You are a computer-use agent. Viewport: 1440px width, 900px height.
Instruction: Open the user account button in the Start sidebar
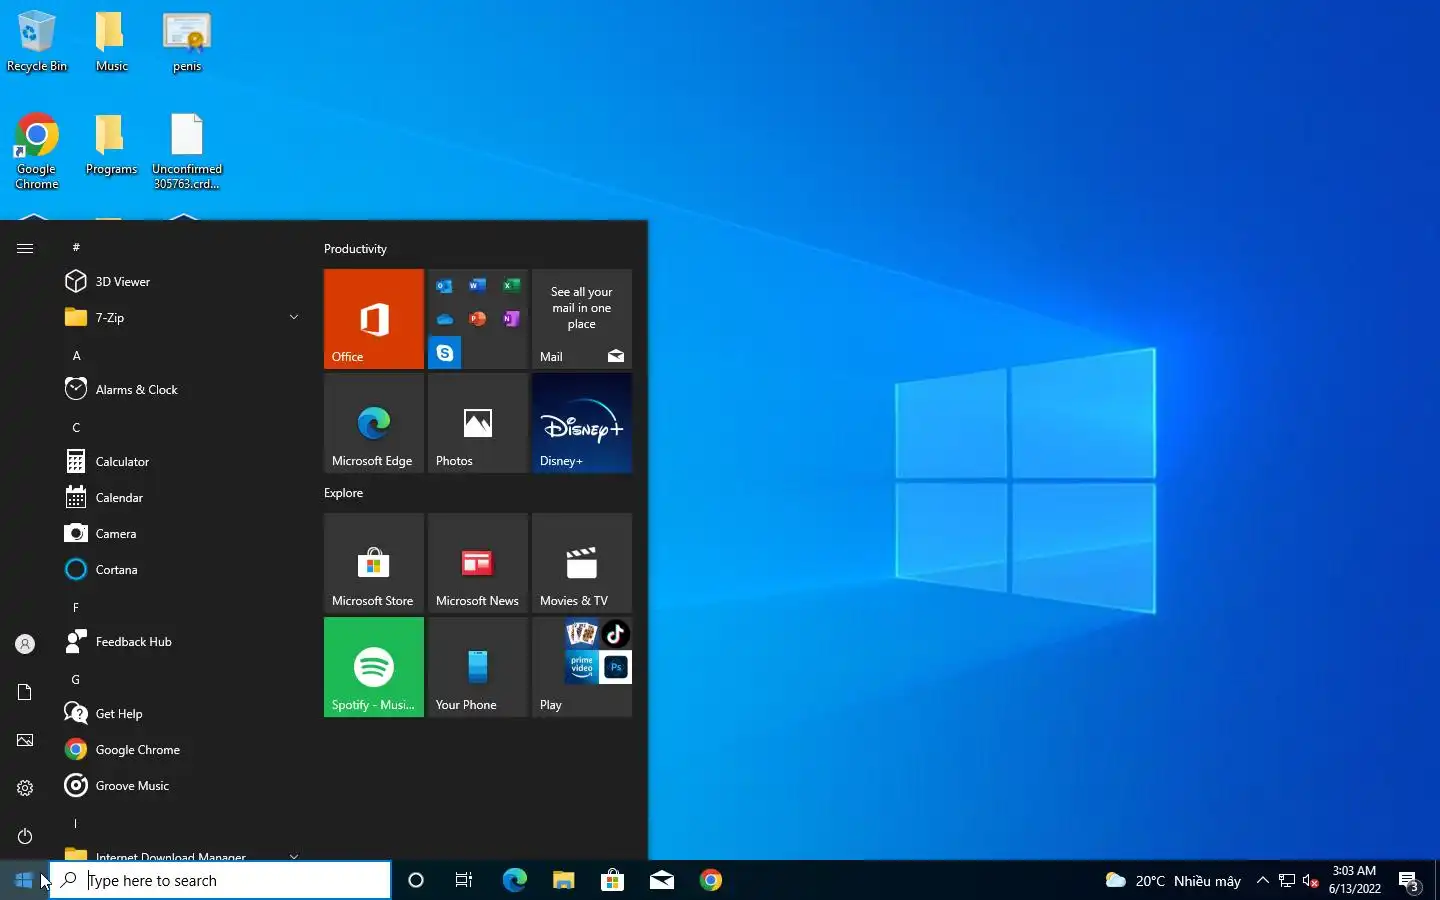click(x=25, y=644)
